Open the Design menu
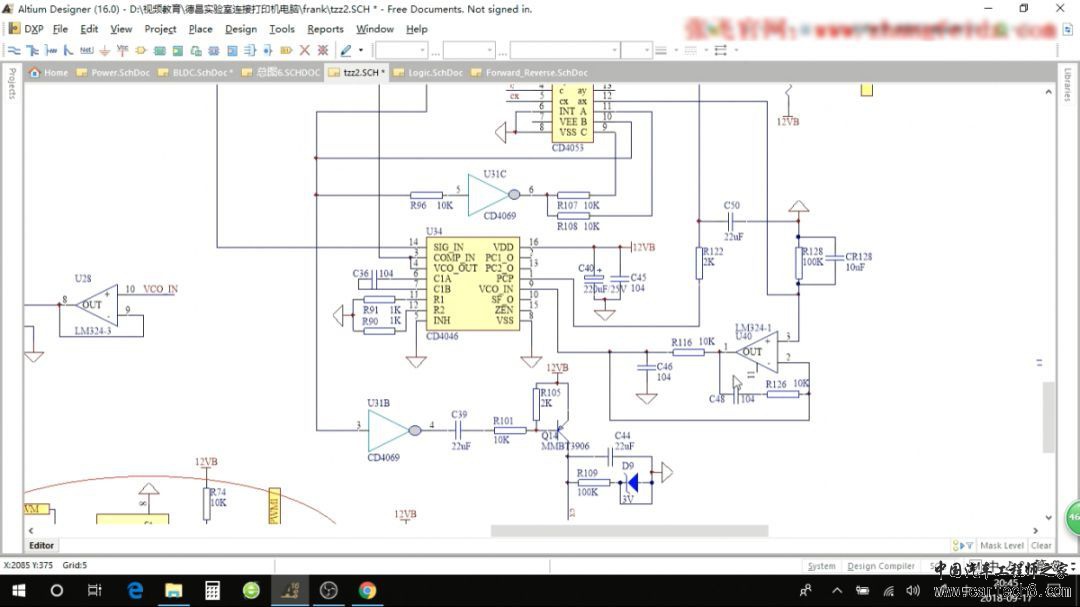 point(240,29)
